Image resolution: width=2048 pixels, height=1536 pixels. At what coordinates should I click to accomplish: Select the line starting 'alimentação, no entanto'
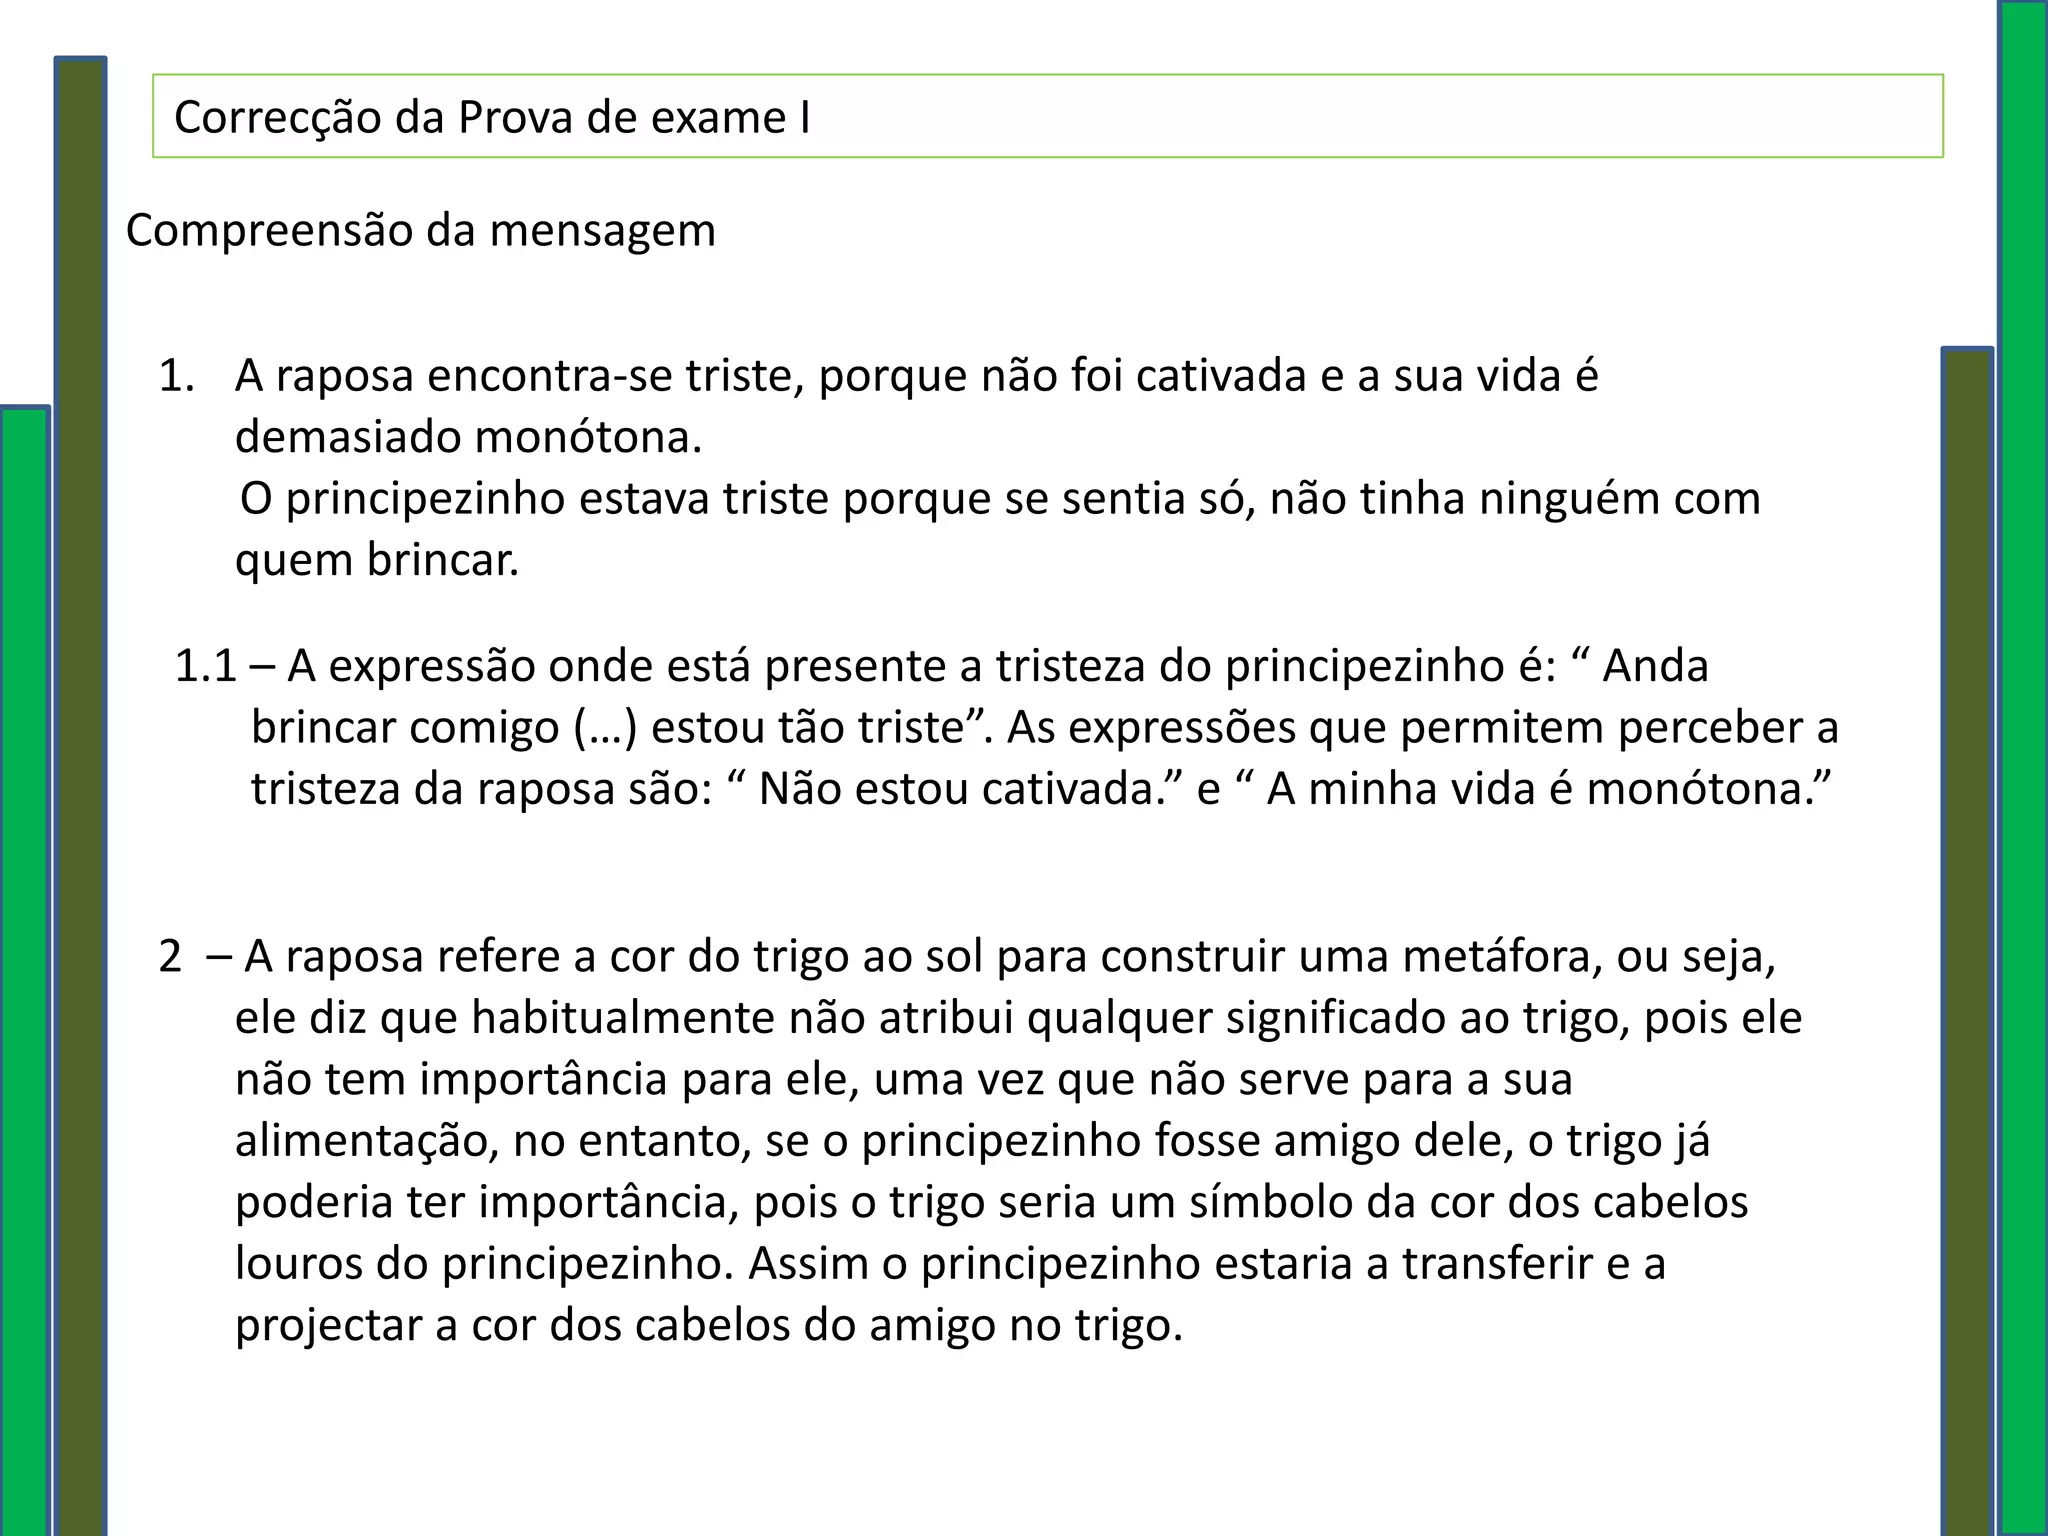click(972, 1141)
